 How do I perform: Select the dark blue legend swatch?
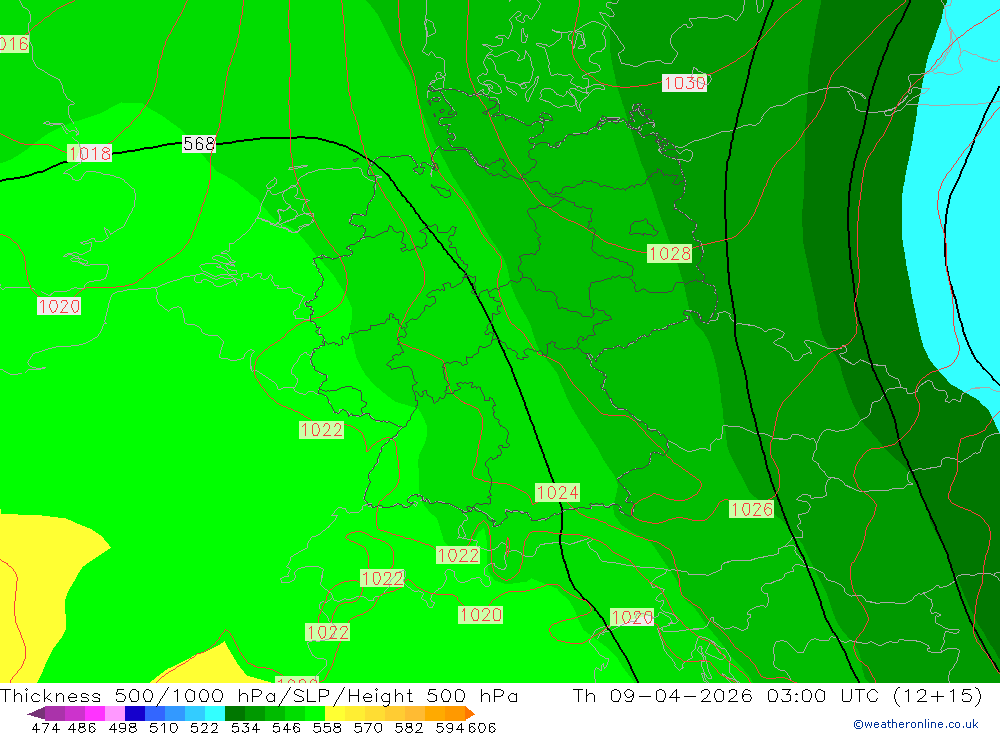coord(135,713)
